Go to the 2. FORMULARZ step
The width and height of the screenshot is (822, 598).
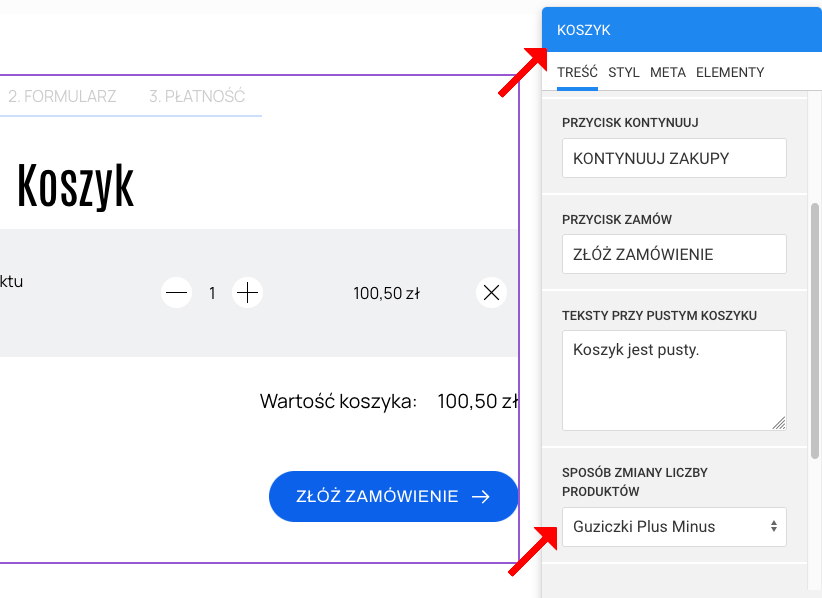click(x=62, y=97)
